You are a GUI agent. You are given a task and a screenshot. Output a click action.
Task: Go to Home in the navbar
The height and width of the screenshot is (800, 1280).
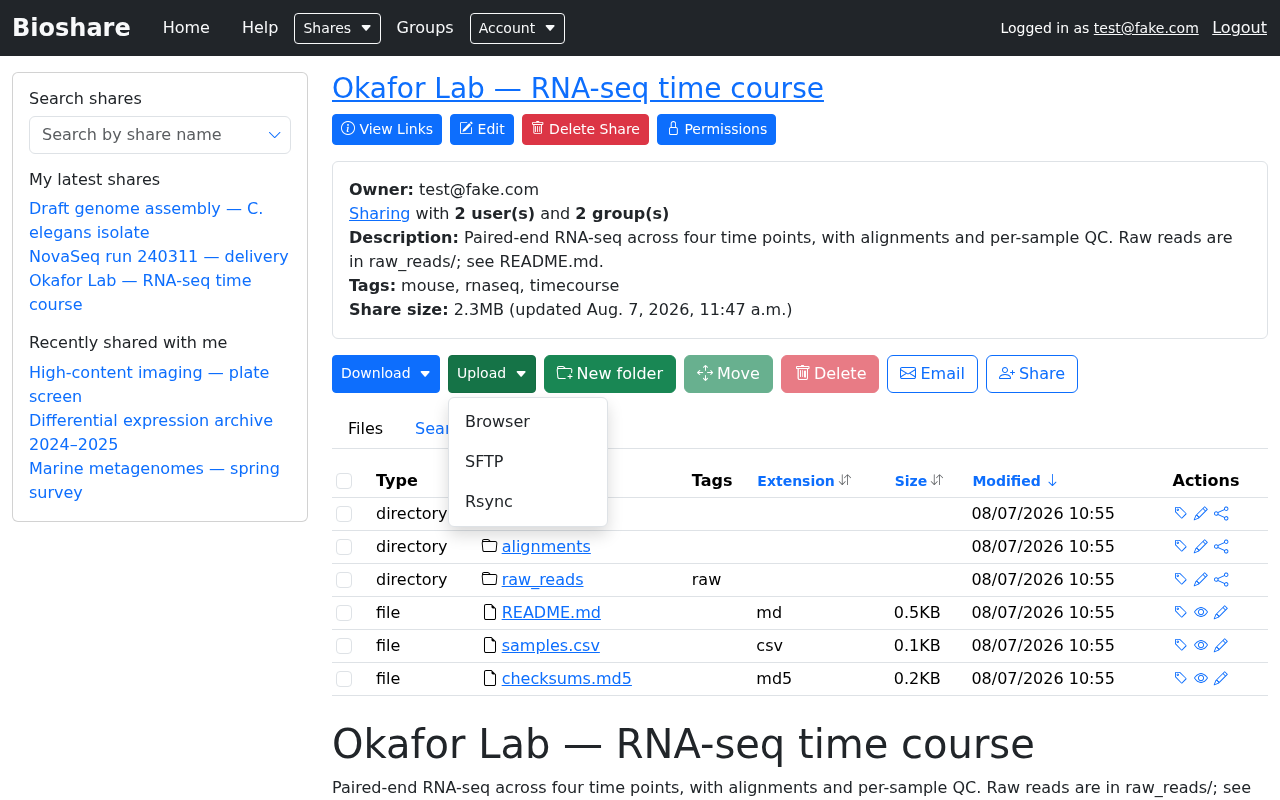186,28
